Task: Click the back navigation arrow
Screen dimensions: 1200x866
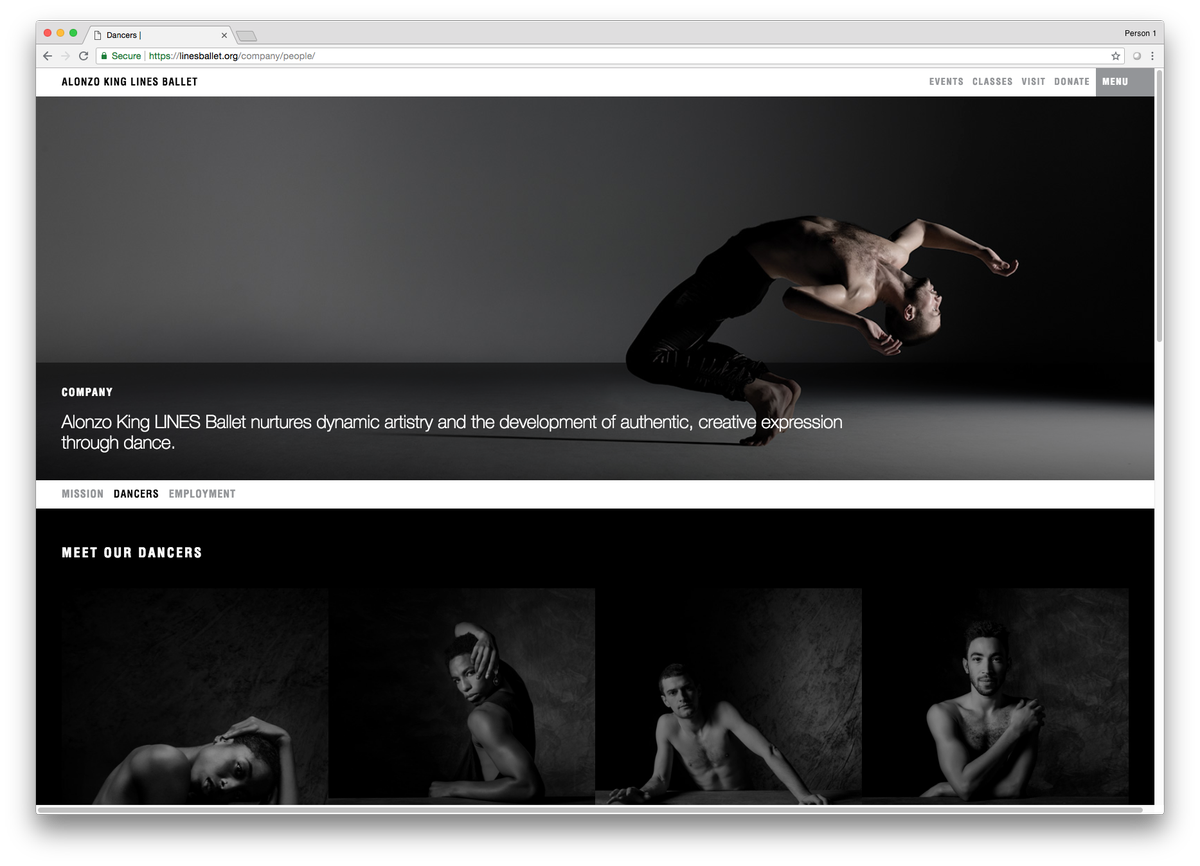Action: [x=47, y=55]
